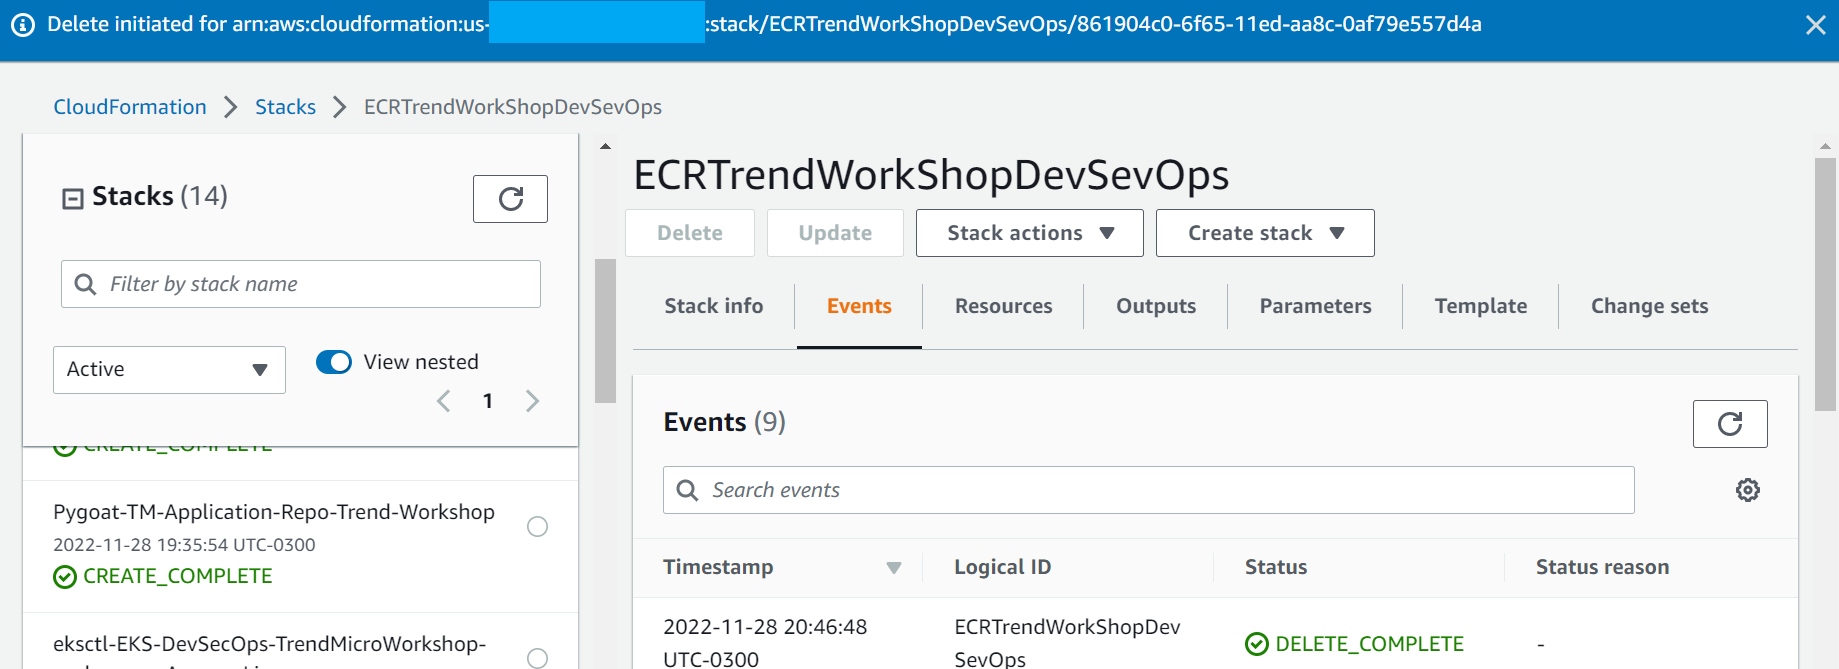Click the Search events field
The height and width of the screenshot is (669, 1839).
point(1149,490)
